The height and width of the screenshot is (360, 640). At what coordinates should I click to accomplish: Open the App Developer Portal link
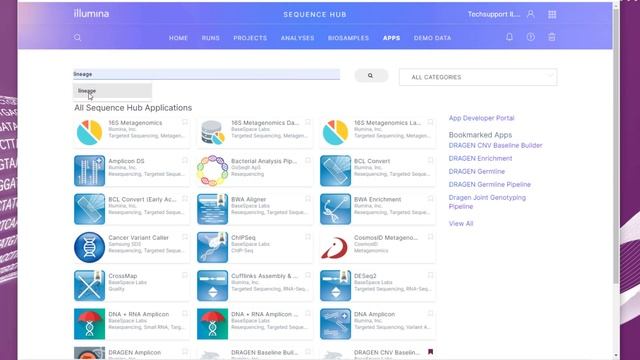coord(481,118)
